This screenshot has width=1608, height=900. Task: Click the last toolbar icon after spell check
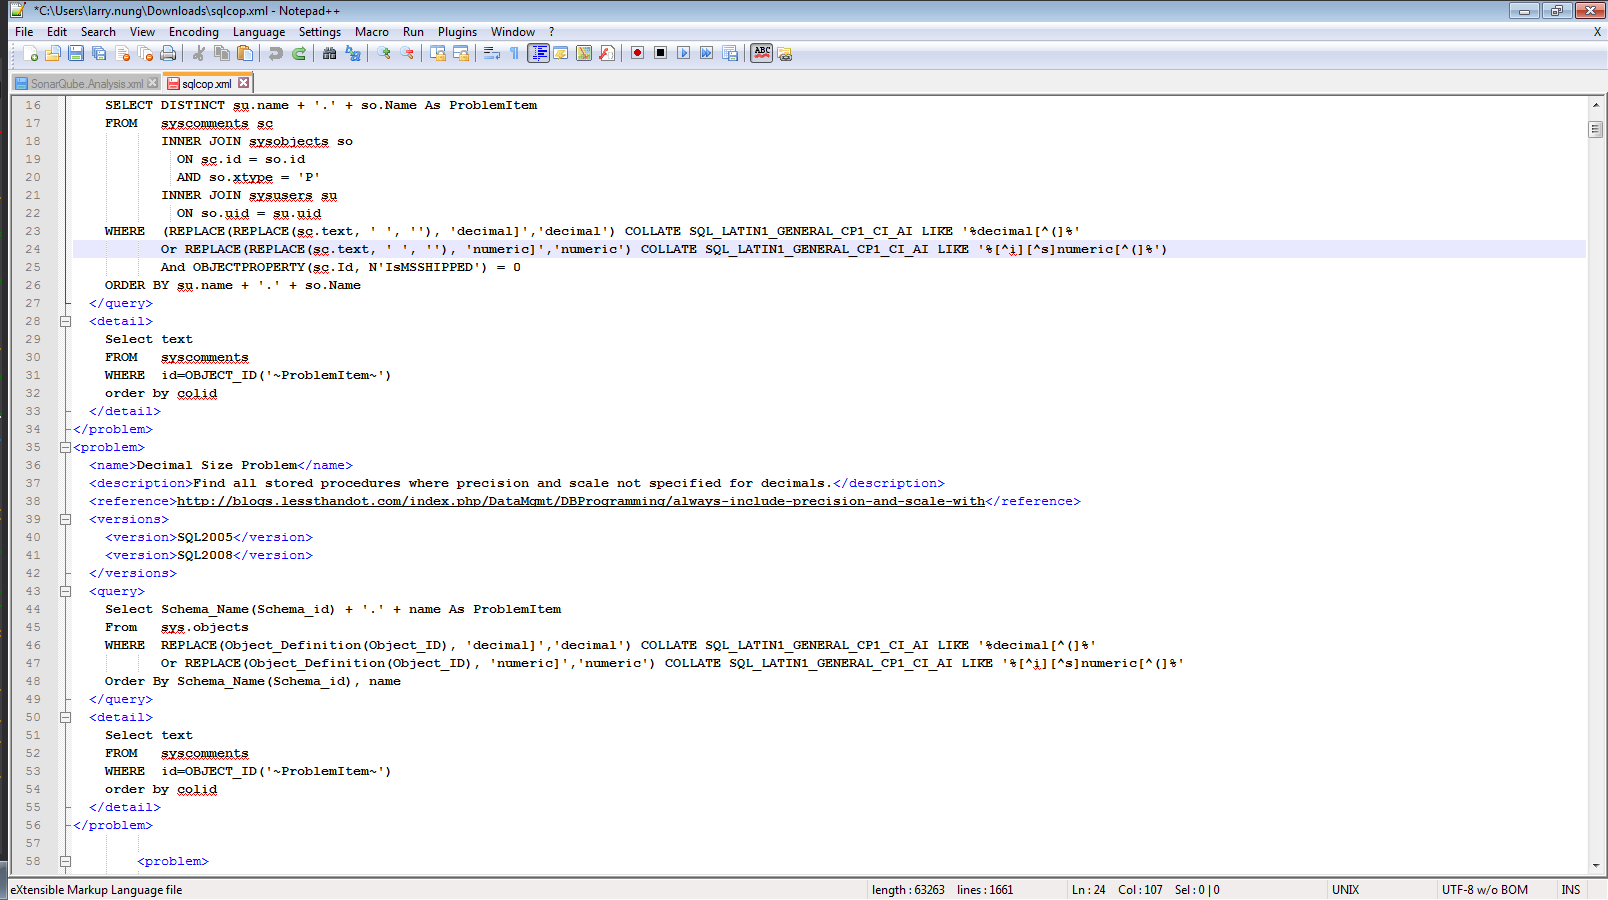point(785,53)
